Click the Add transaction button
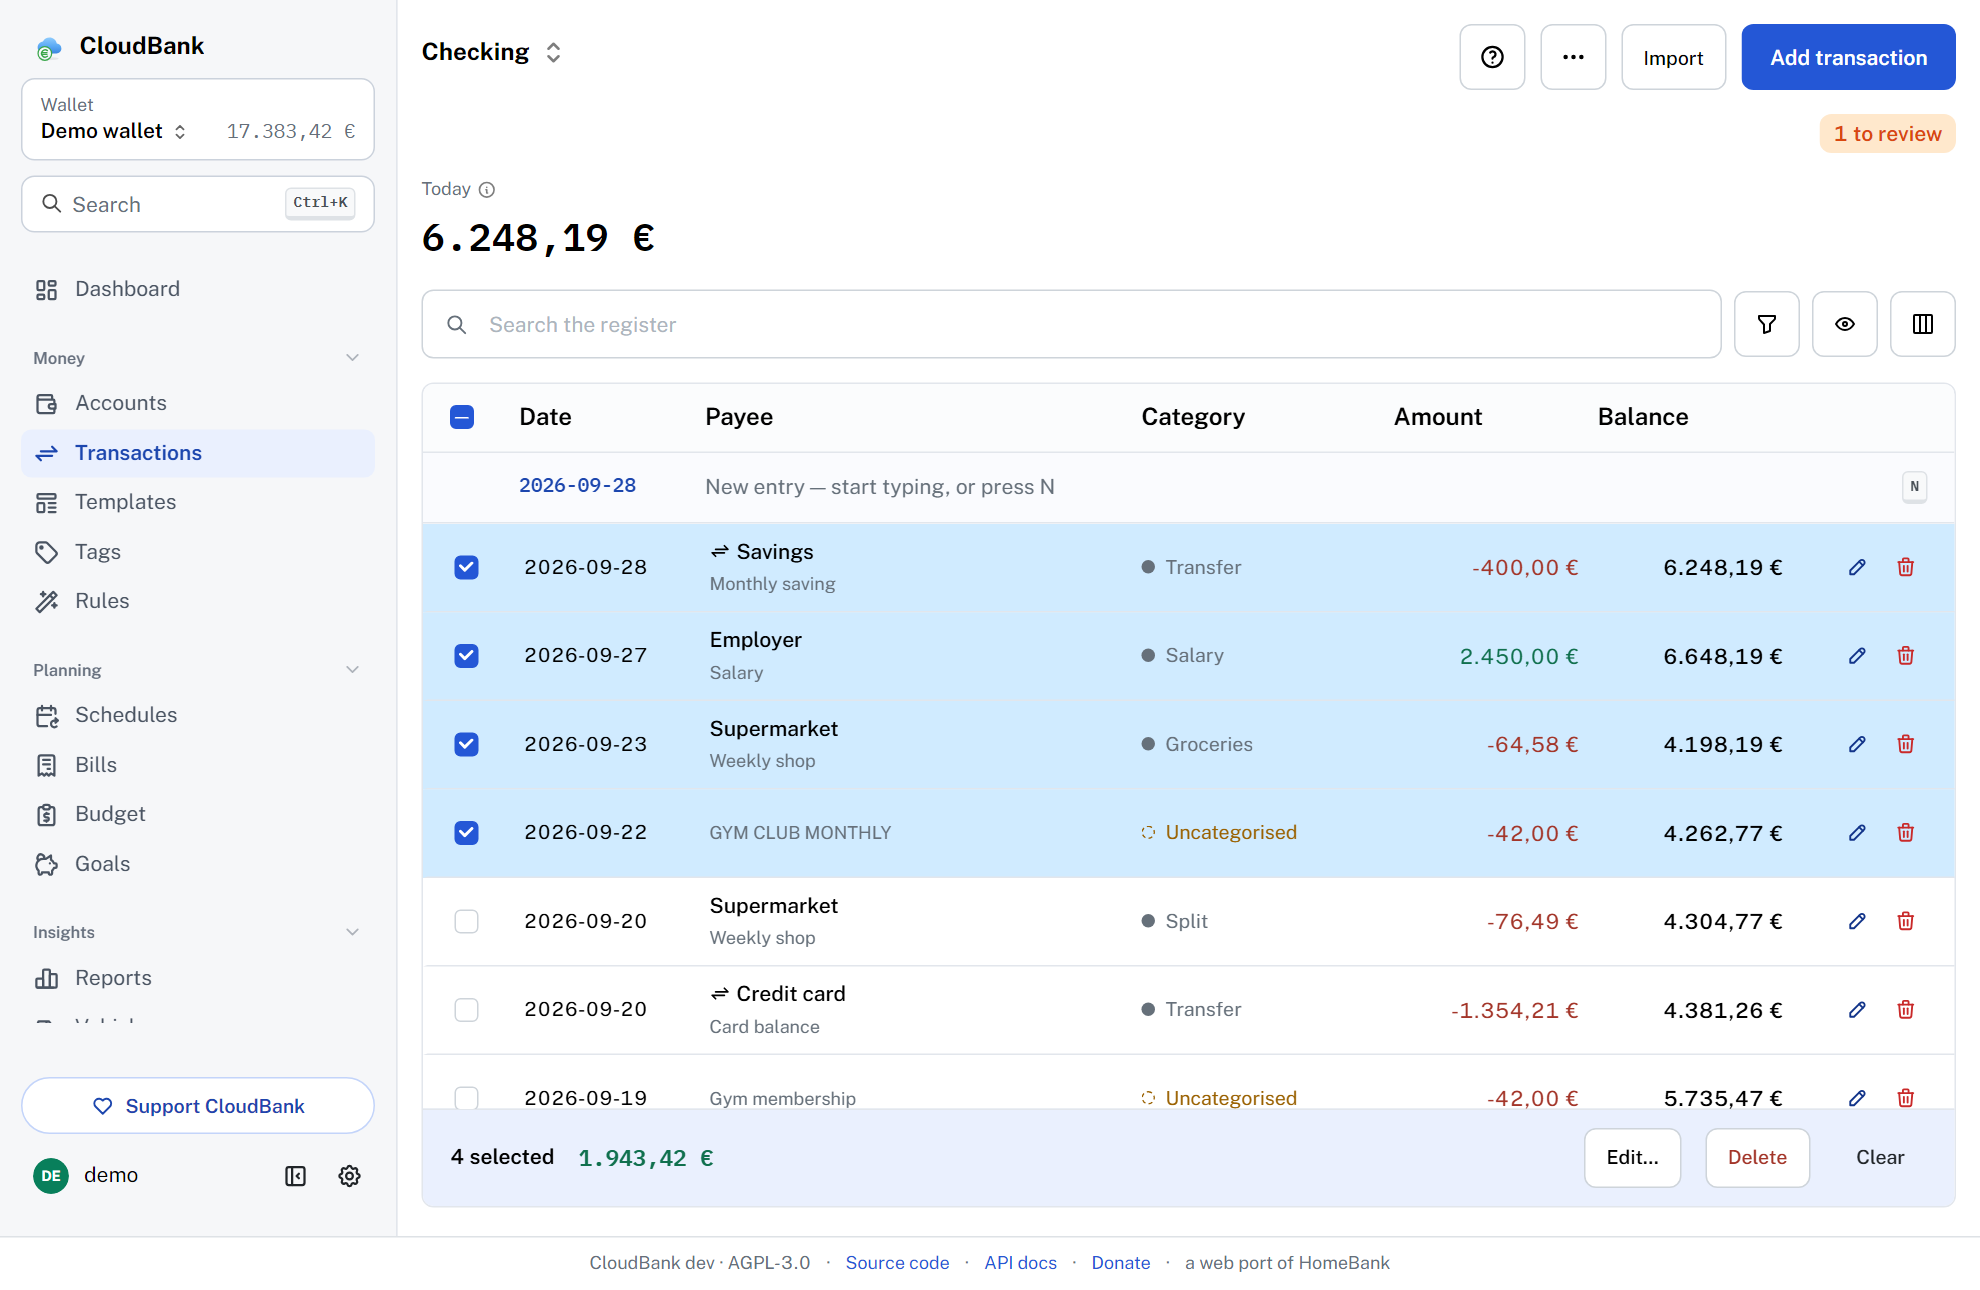 pyautogui.click(x=1848, y=57)
